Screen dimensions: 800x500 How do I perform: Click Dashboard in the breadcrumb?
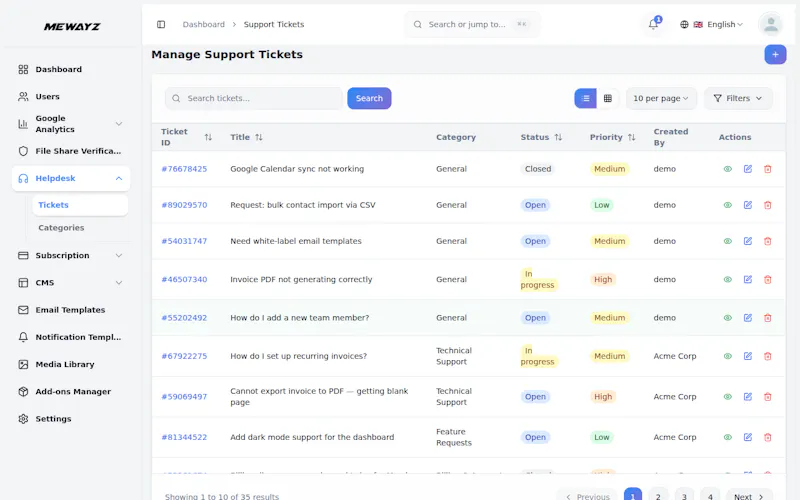point(204,24)
